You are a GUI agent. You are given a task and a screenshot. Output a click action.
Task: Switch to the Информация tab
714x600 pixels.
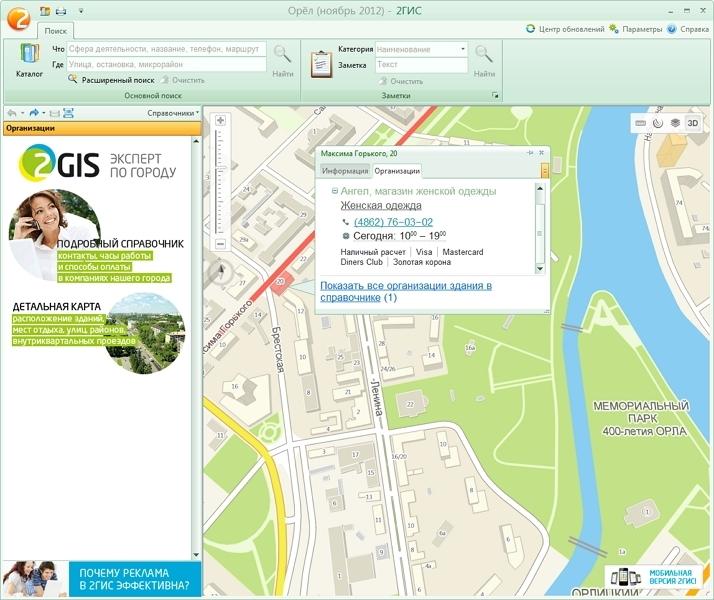point(344,171)
